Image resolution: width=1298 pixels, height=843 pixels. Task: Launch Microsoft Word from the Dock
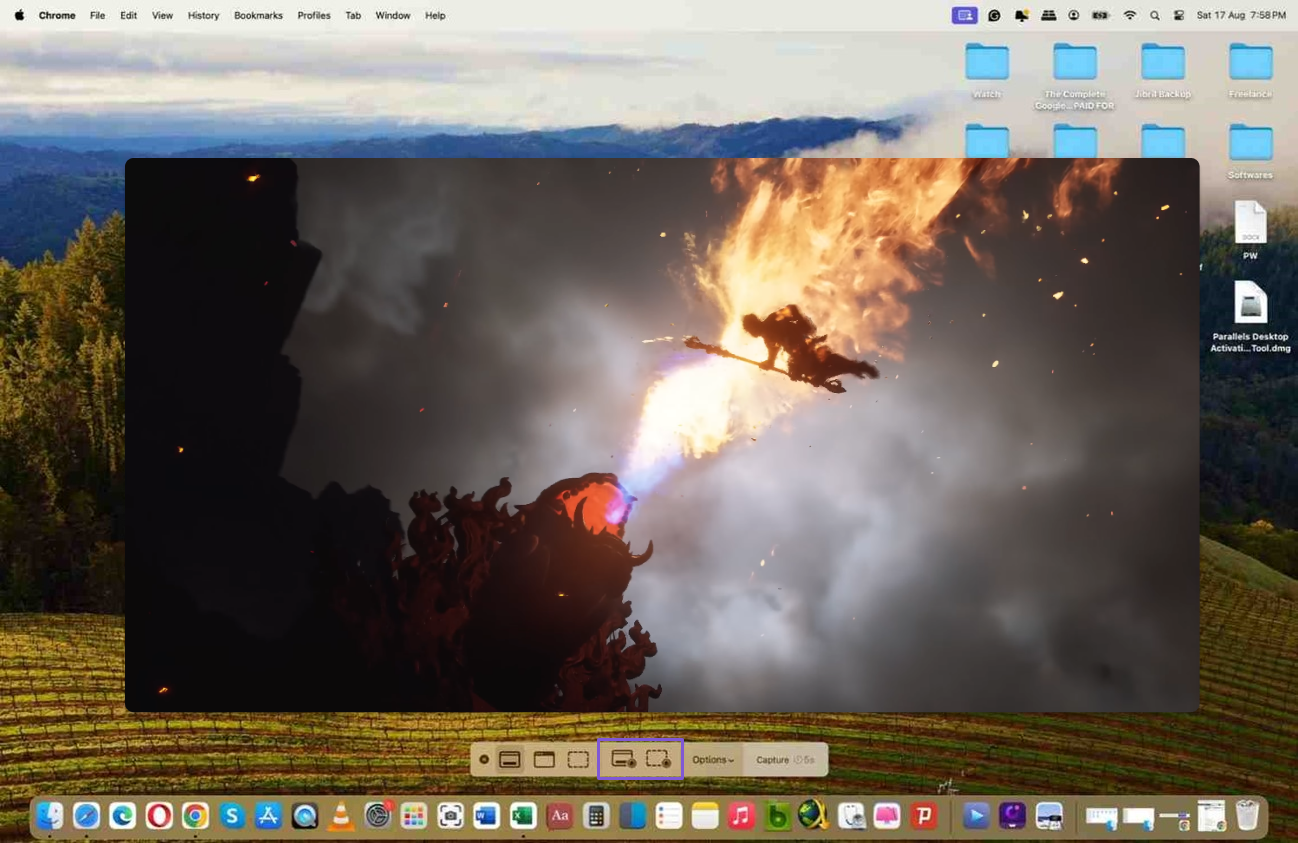tap(487, 817)
